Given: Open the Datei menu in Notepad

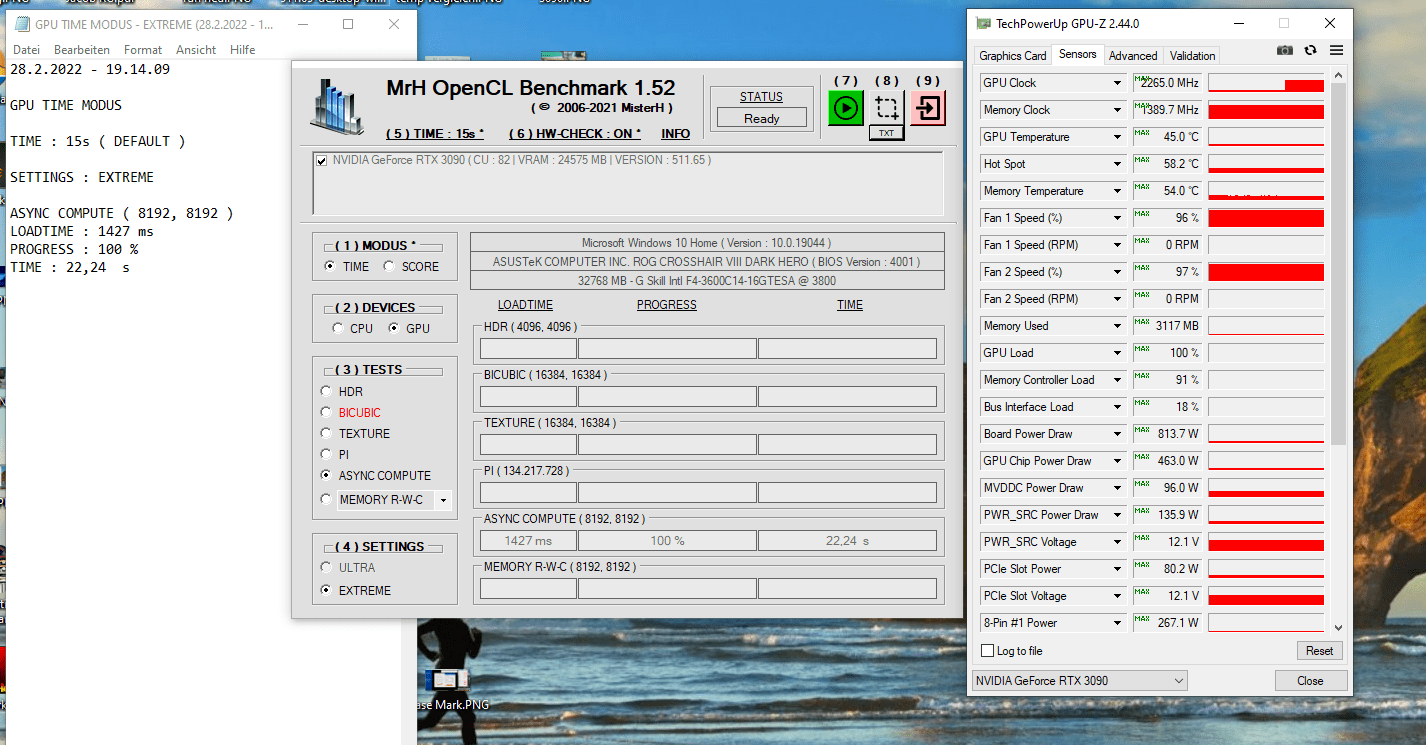Looking at the screenshot, I should coord(27,50).
